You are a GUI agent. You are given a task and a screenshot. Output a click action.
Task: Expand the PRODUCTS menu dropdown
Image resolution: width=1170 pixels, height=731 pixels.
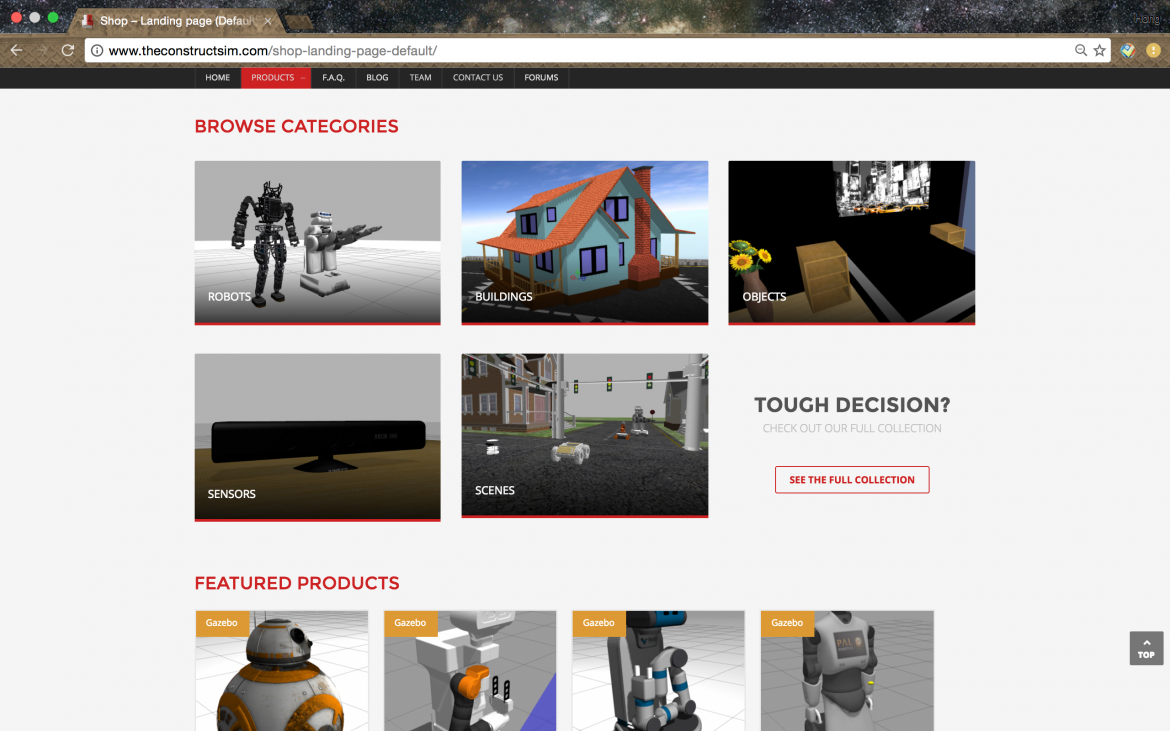[276, 78]
